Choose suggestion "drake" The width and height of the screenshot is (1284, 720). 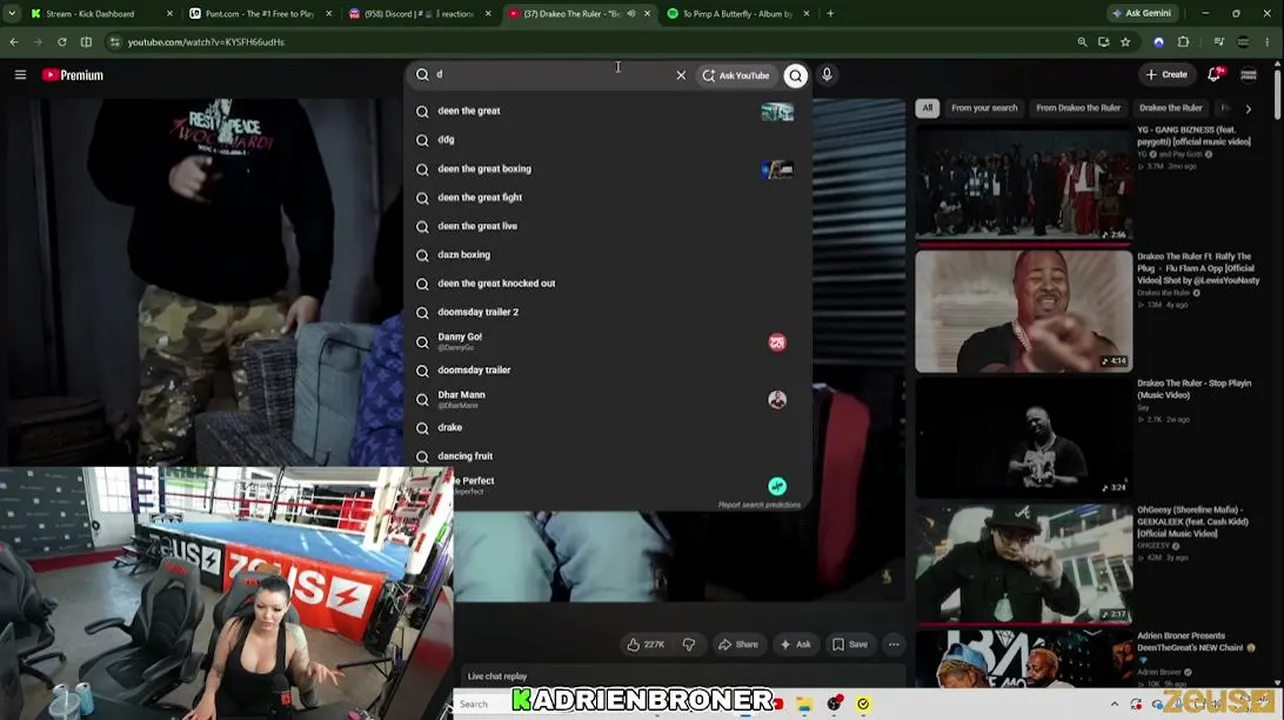pos(609,428)
